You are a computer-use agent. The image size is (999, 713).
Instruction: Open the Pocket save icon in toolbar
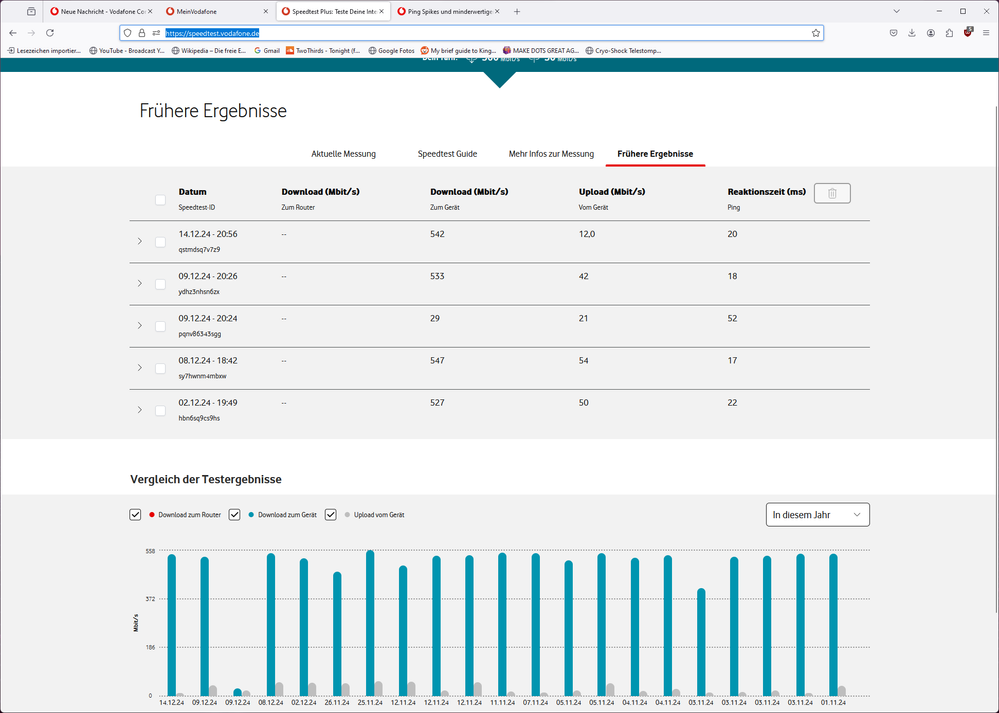pyautogui.click(x=893, y=33)
